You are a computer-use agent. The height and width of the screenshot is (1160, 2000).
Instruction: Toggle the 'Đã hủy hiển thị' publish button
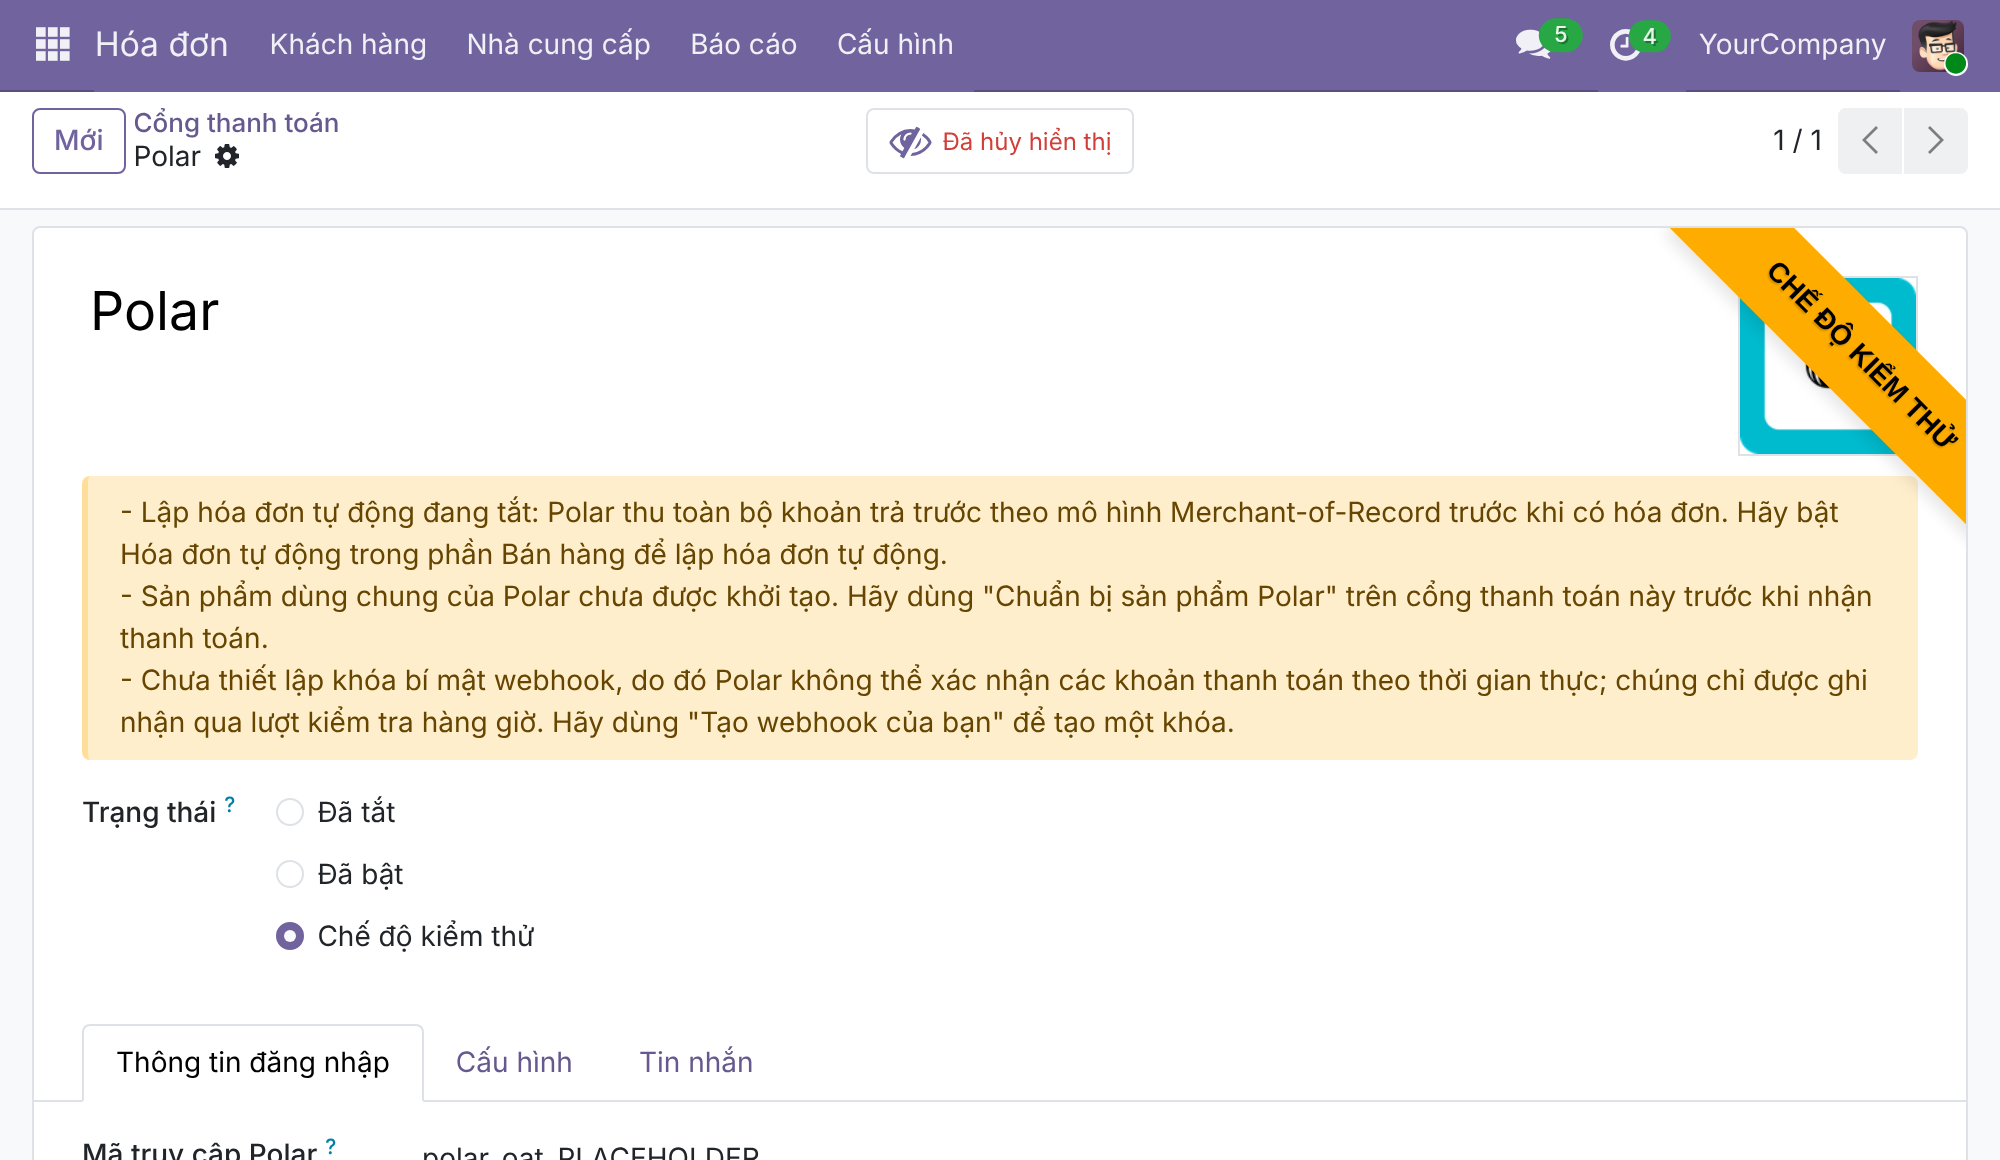point(1000,141)
